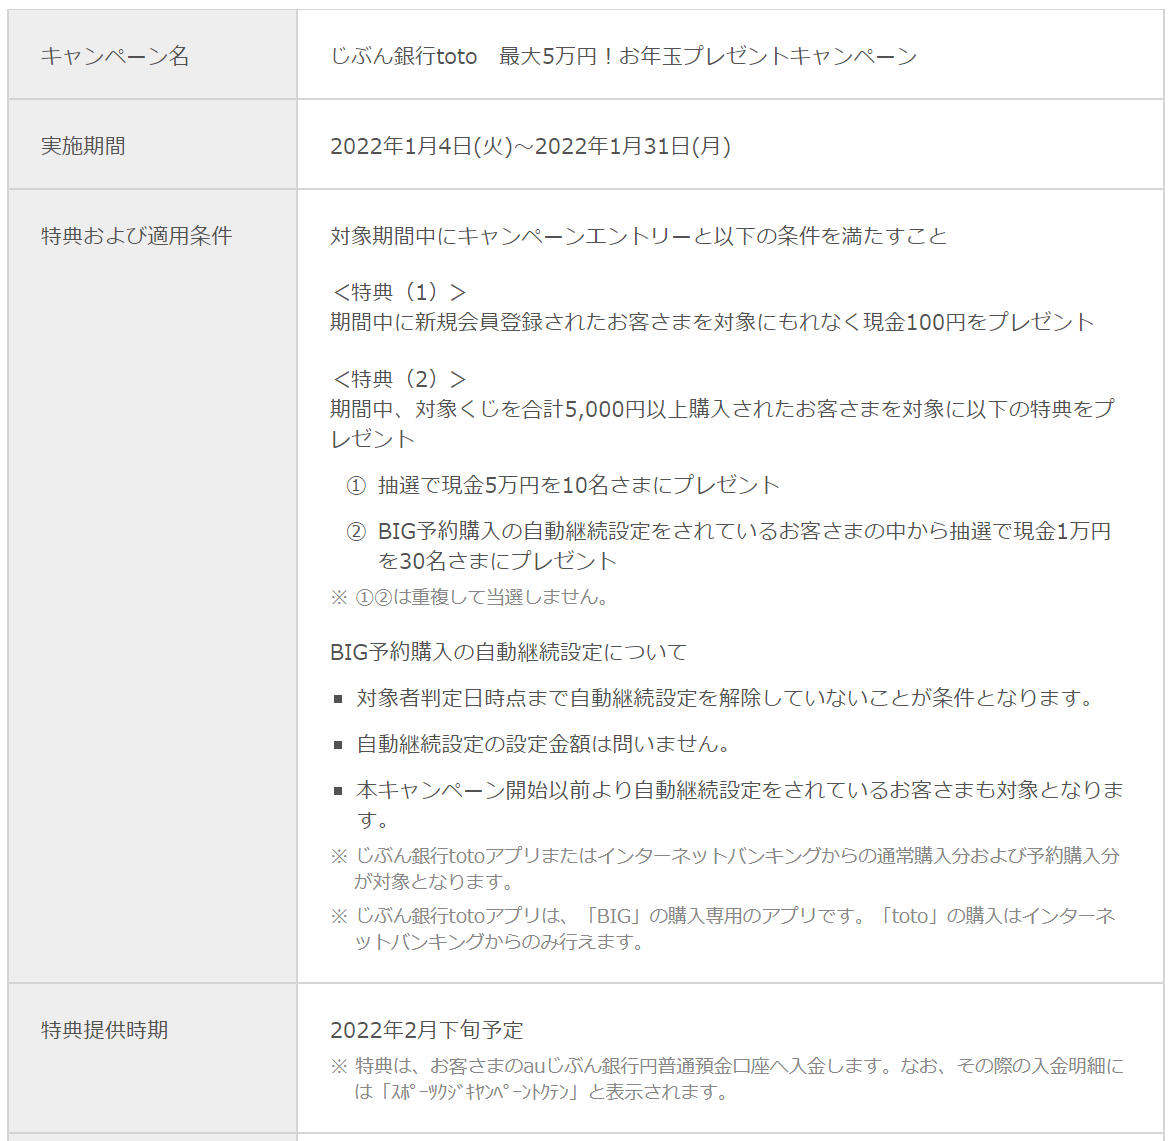Select the date range '2022年1月4日(火)~2022年1月31日(月)'
The width and height of the screenshot is (1171, 1141).
[530, 146]
